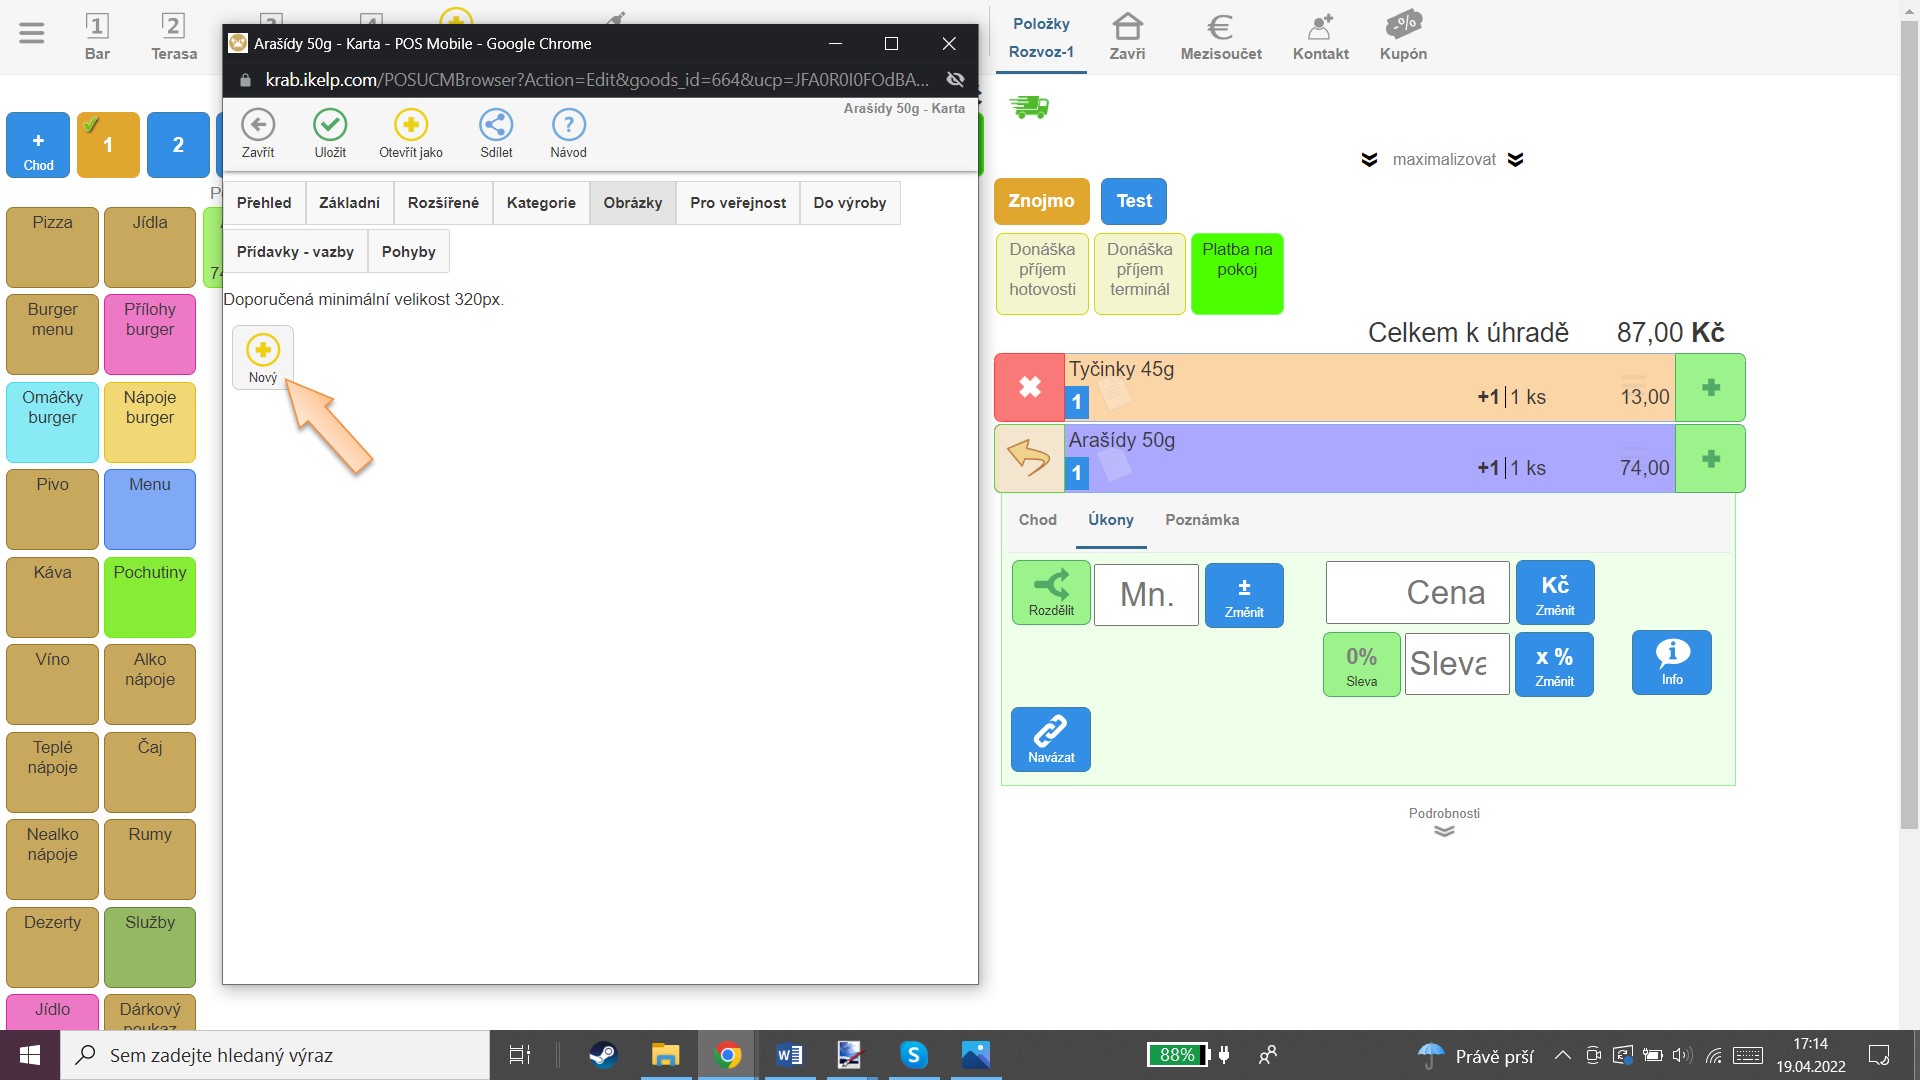The image size is (1920, 1080).
Task: Click the Rozdělit split icon button
Action: point(1051,593)
